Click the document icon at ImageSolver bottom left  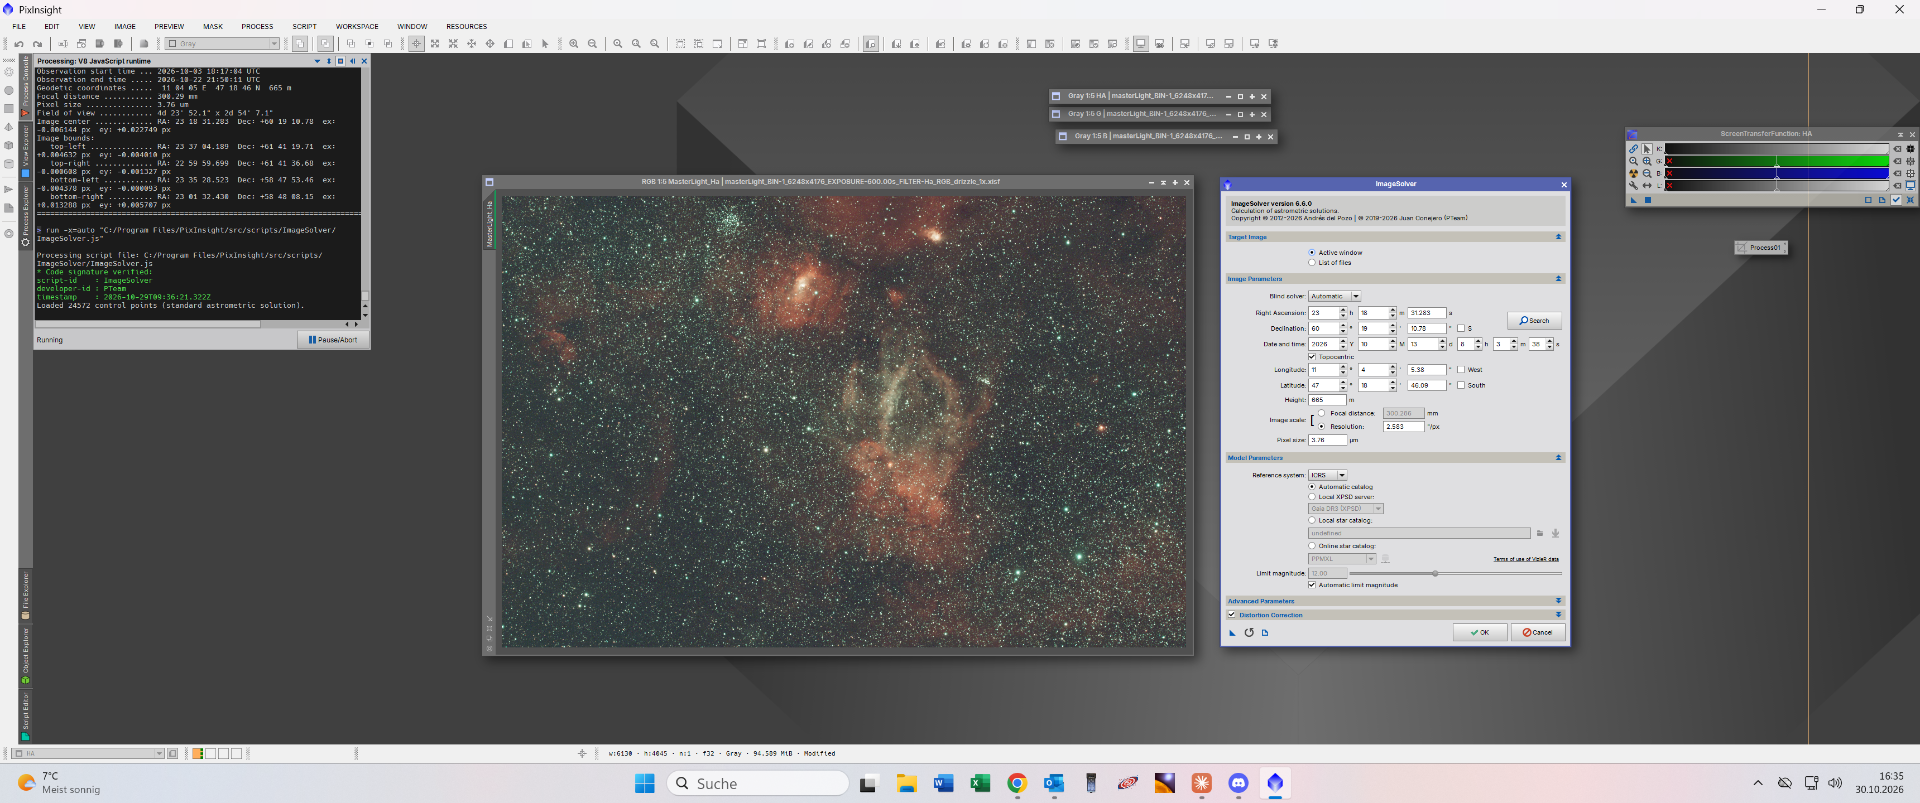(x=1265, y=632)
